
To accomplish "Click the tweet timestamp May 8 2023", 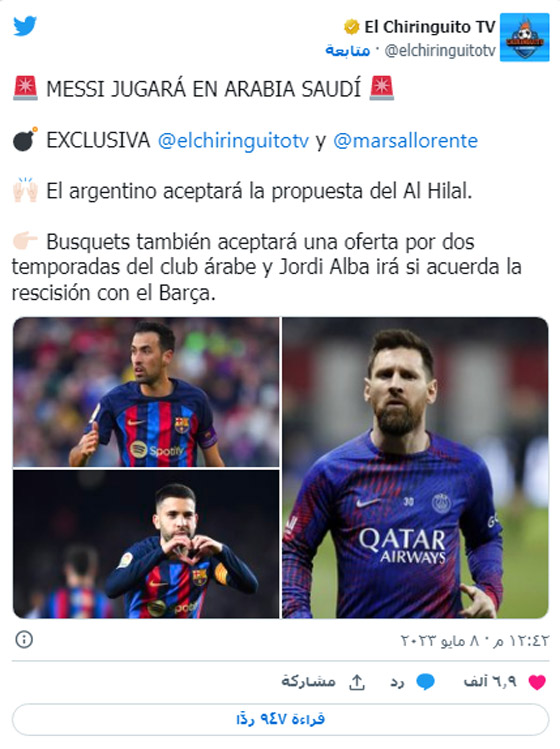I will 474,640.
